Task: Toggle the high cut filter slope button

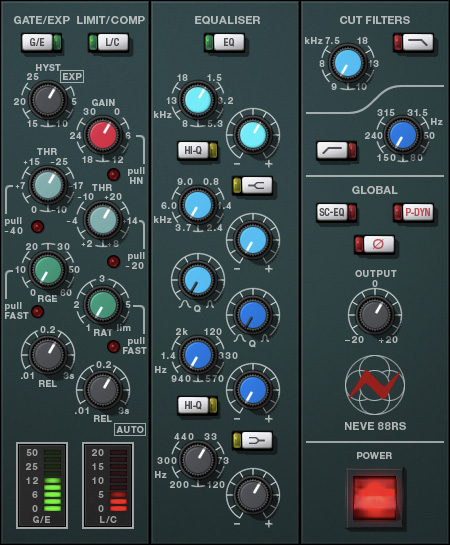Action: point(414,42)
